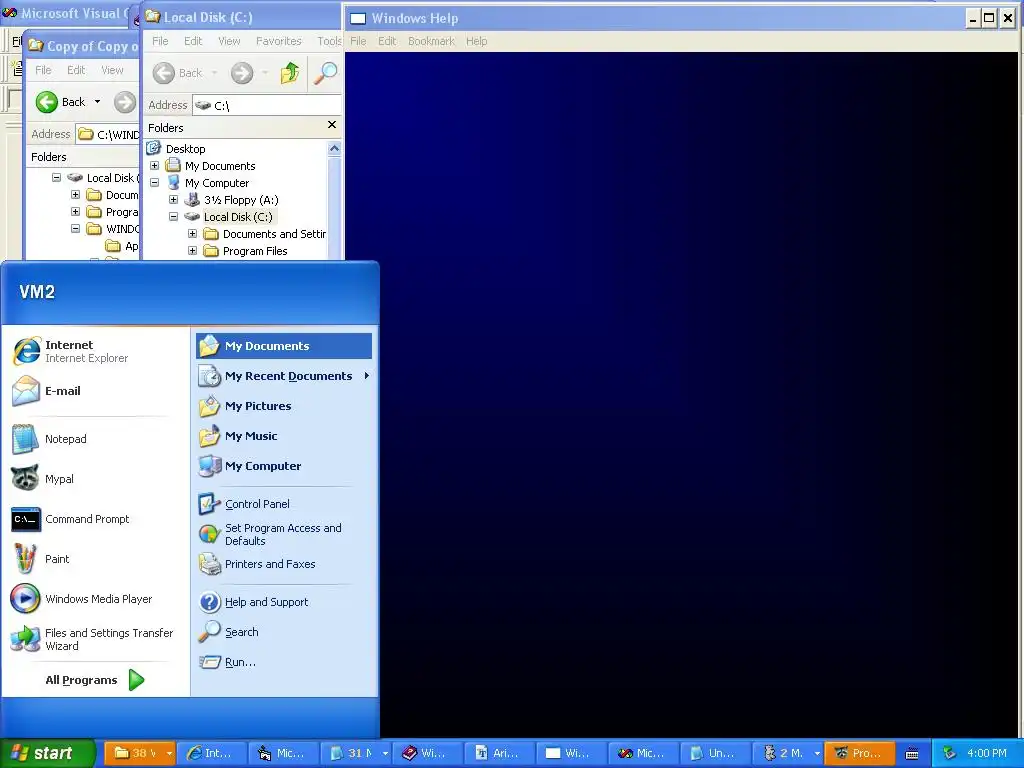Open Favorites menu in Local Disk window

coord(278,41)
